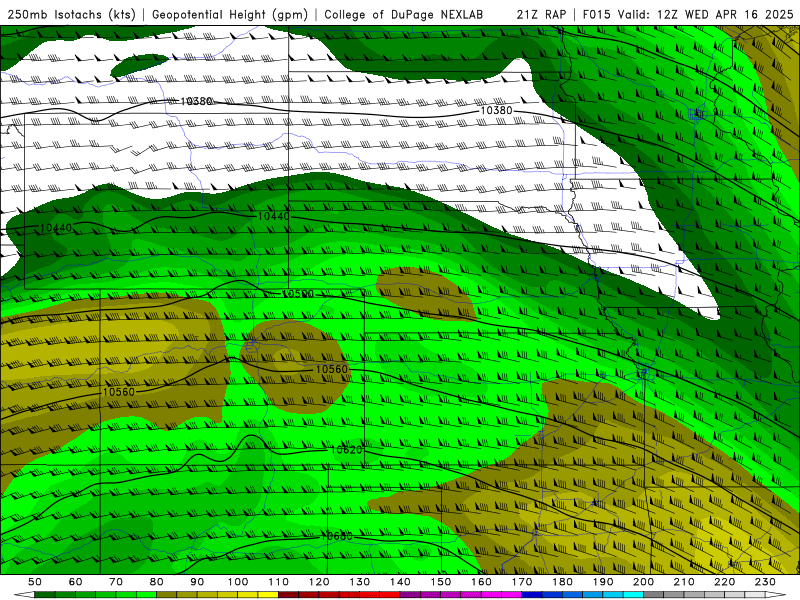Click the 200 knot color bar label
The image size is (800, 600).
pyautogui.click(x=644, y=582)
